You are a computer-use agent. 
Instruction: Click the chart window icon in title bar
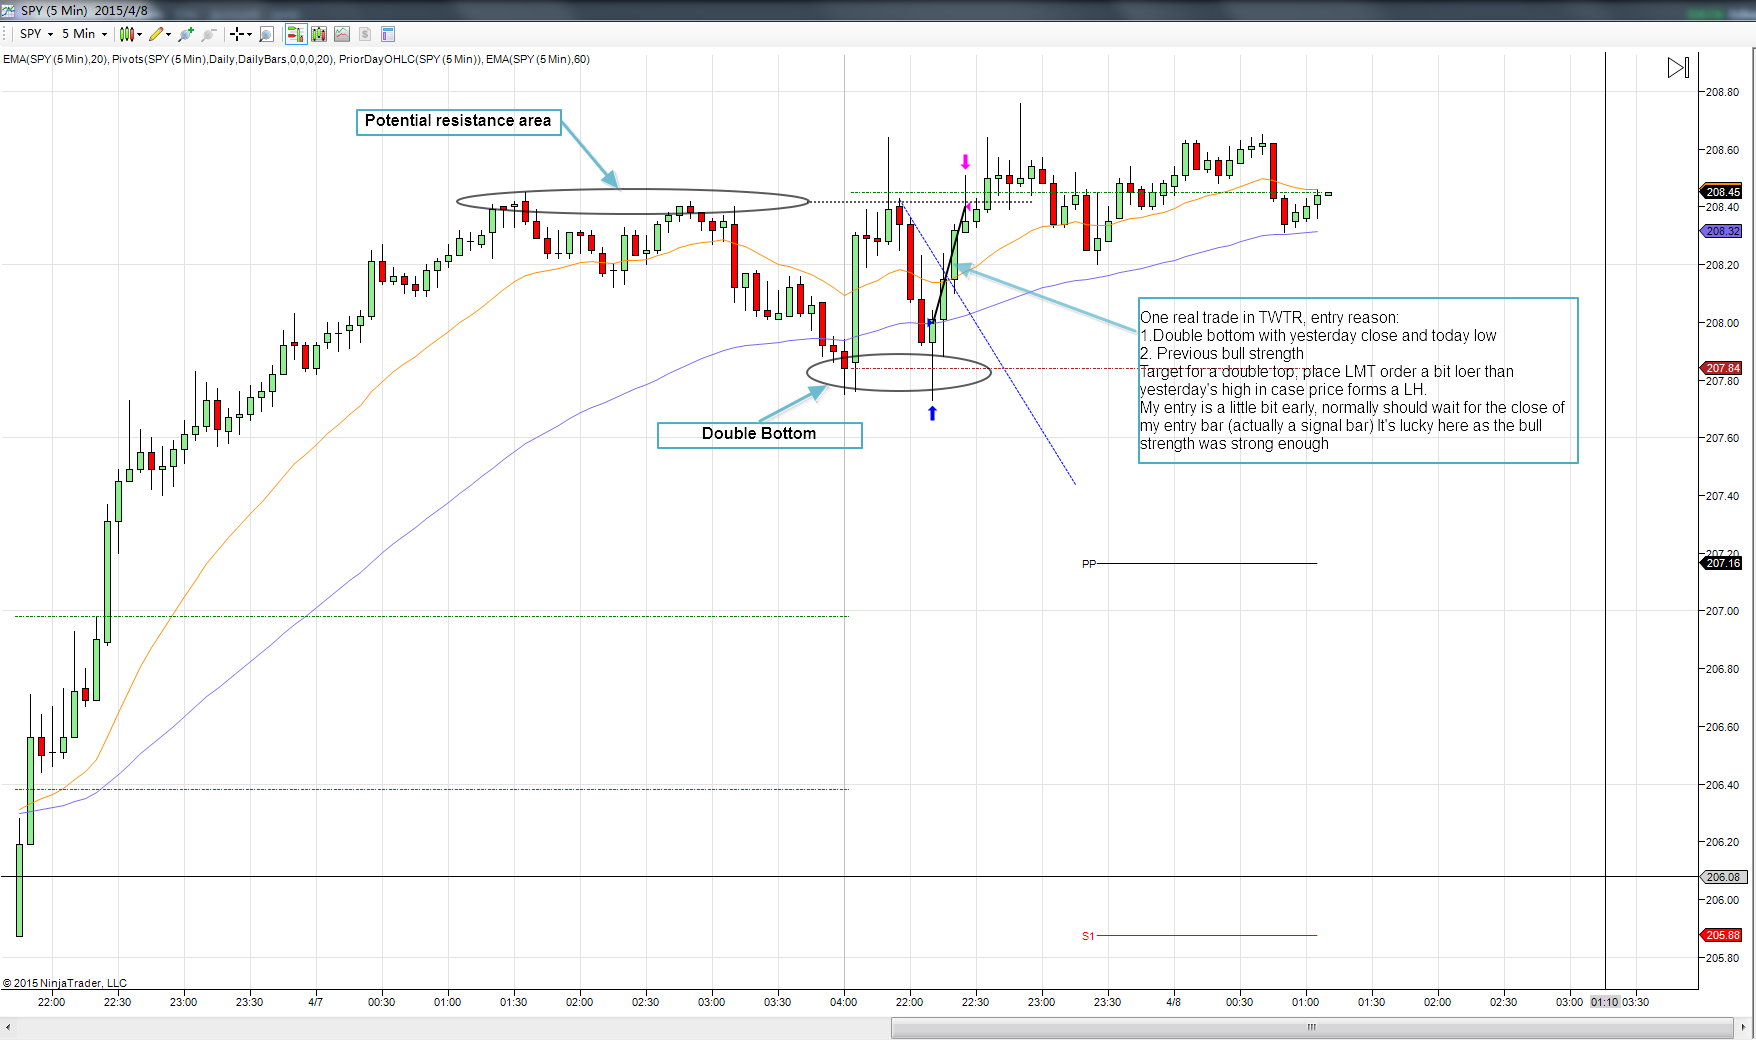[8, 10]
